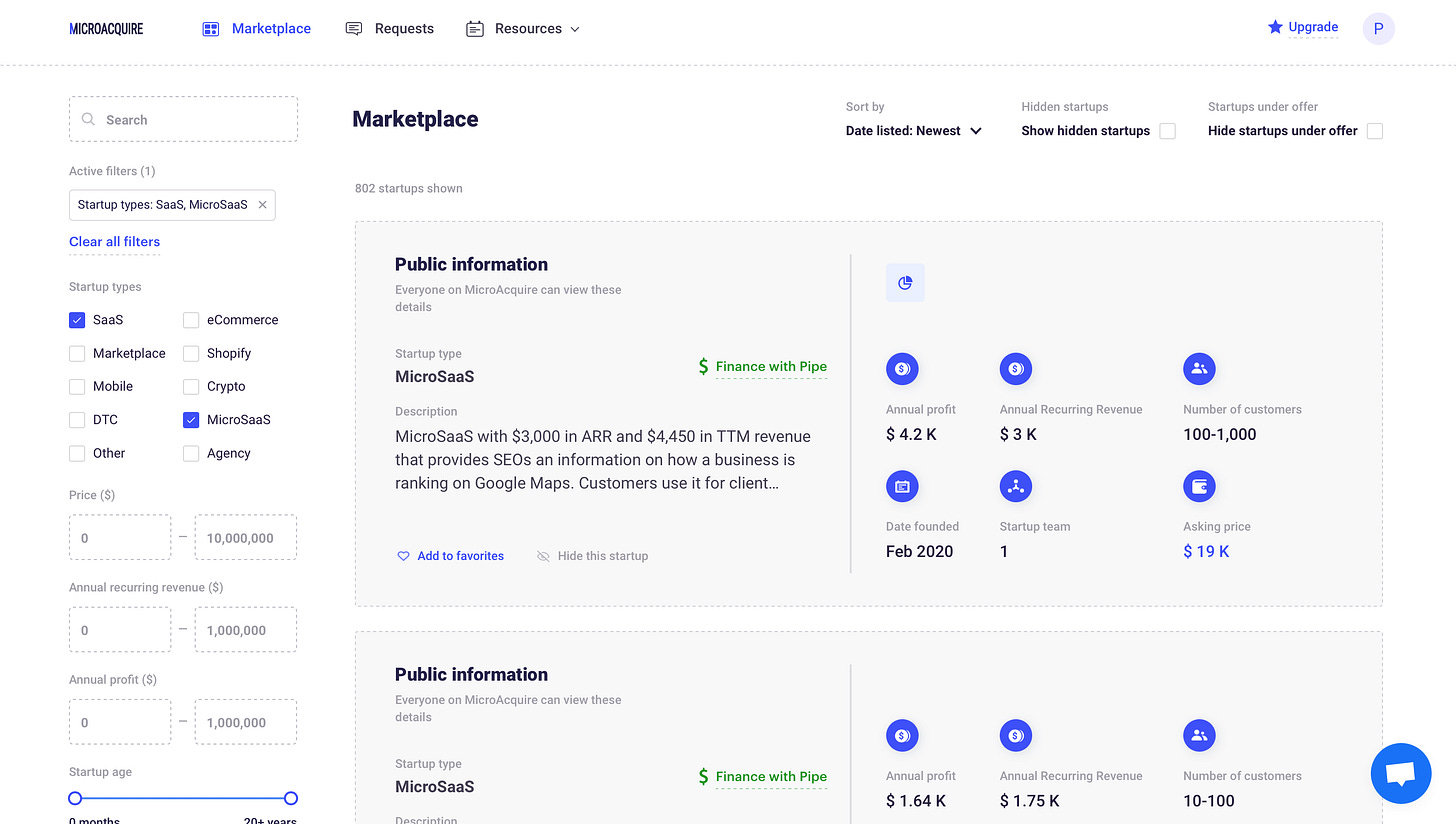
Task: Click Clear all filters
Action: pyautogui.click(x=114, y=242)
